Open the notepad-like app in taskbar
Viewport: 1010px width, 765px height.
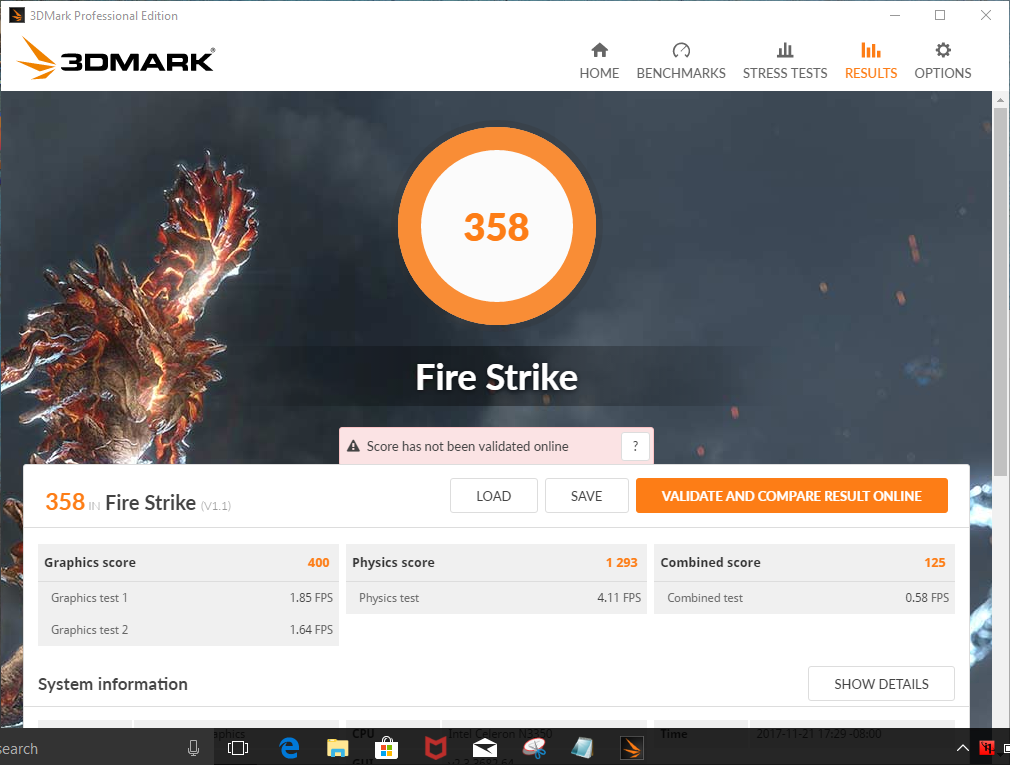coord(582,748)
